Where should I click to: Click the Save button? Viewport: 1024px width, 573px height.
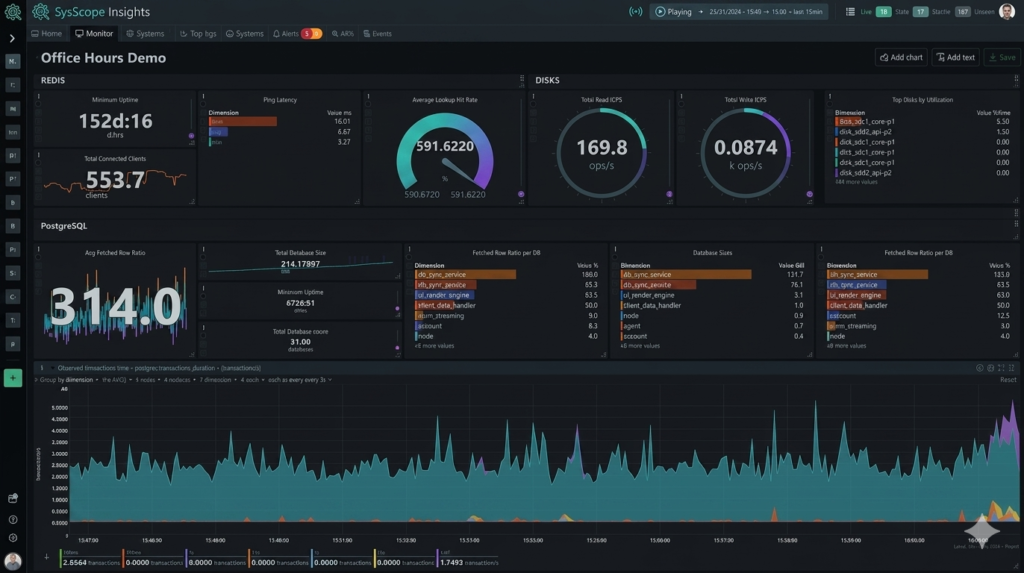(x=1002, y=57)
